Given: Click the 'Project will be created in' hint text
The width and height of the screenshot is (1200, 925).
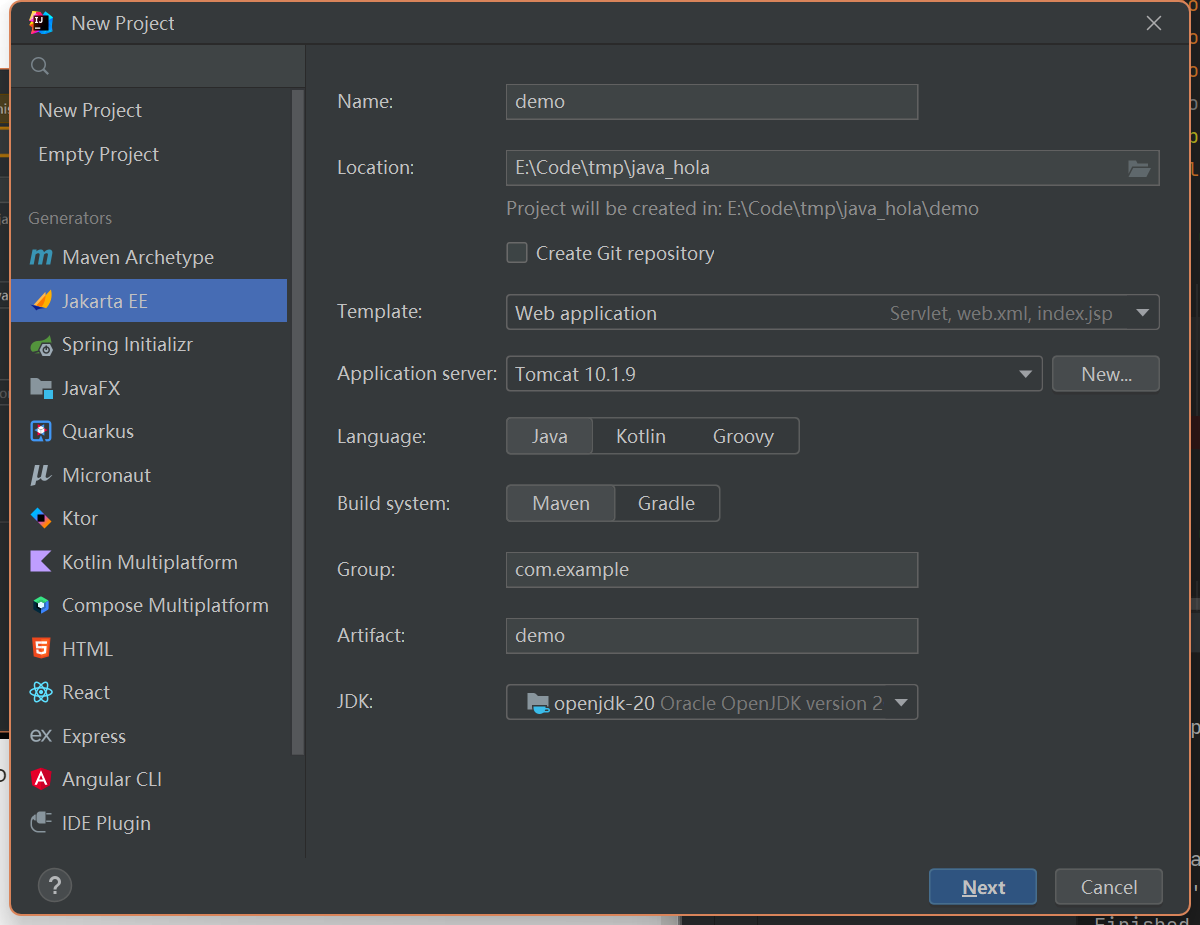Looking at the screenshot, I should click(742, 209).
